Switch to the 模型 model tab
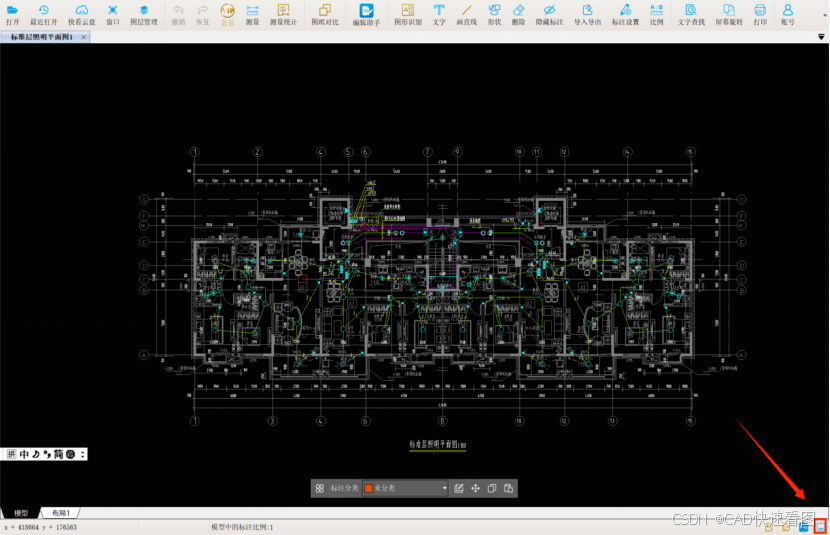The width and height of the screenshot is (830, 535). tap(21, 513)
